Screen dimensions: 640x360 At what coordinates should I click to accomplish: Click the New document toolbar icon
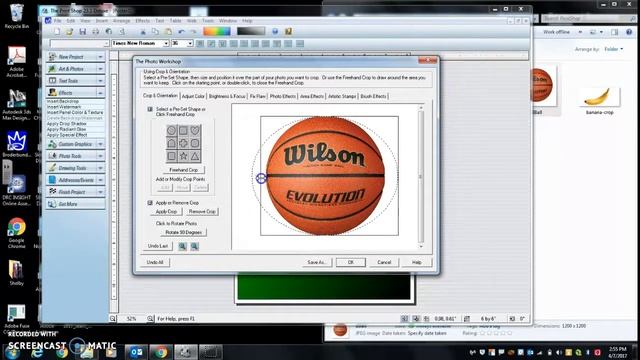pyautogui.click(x=57, y=31)
